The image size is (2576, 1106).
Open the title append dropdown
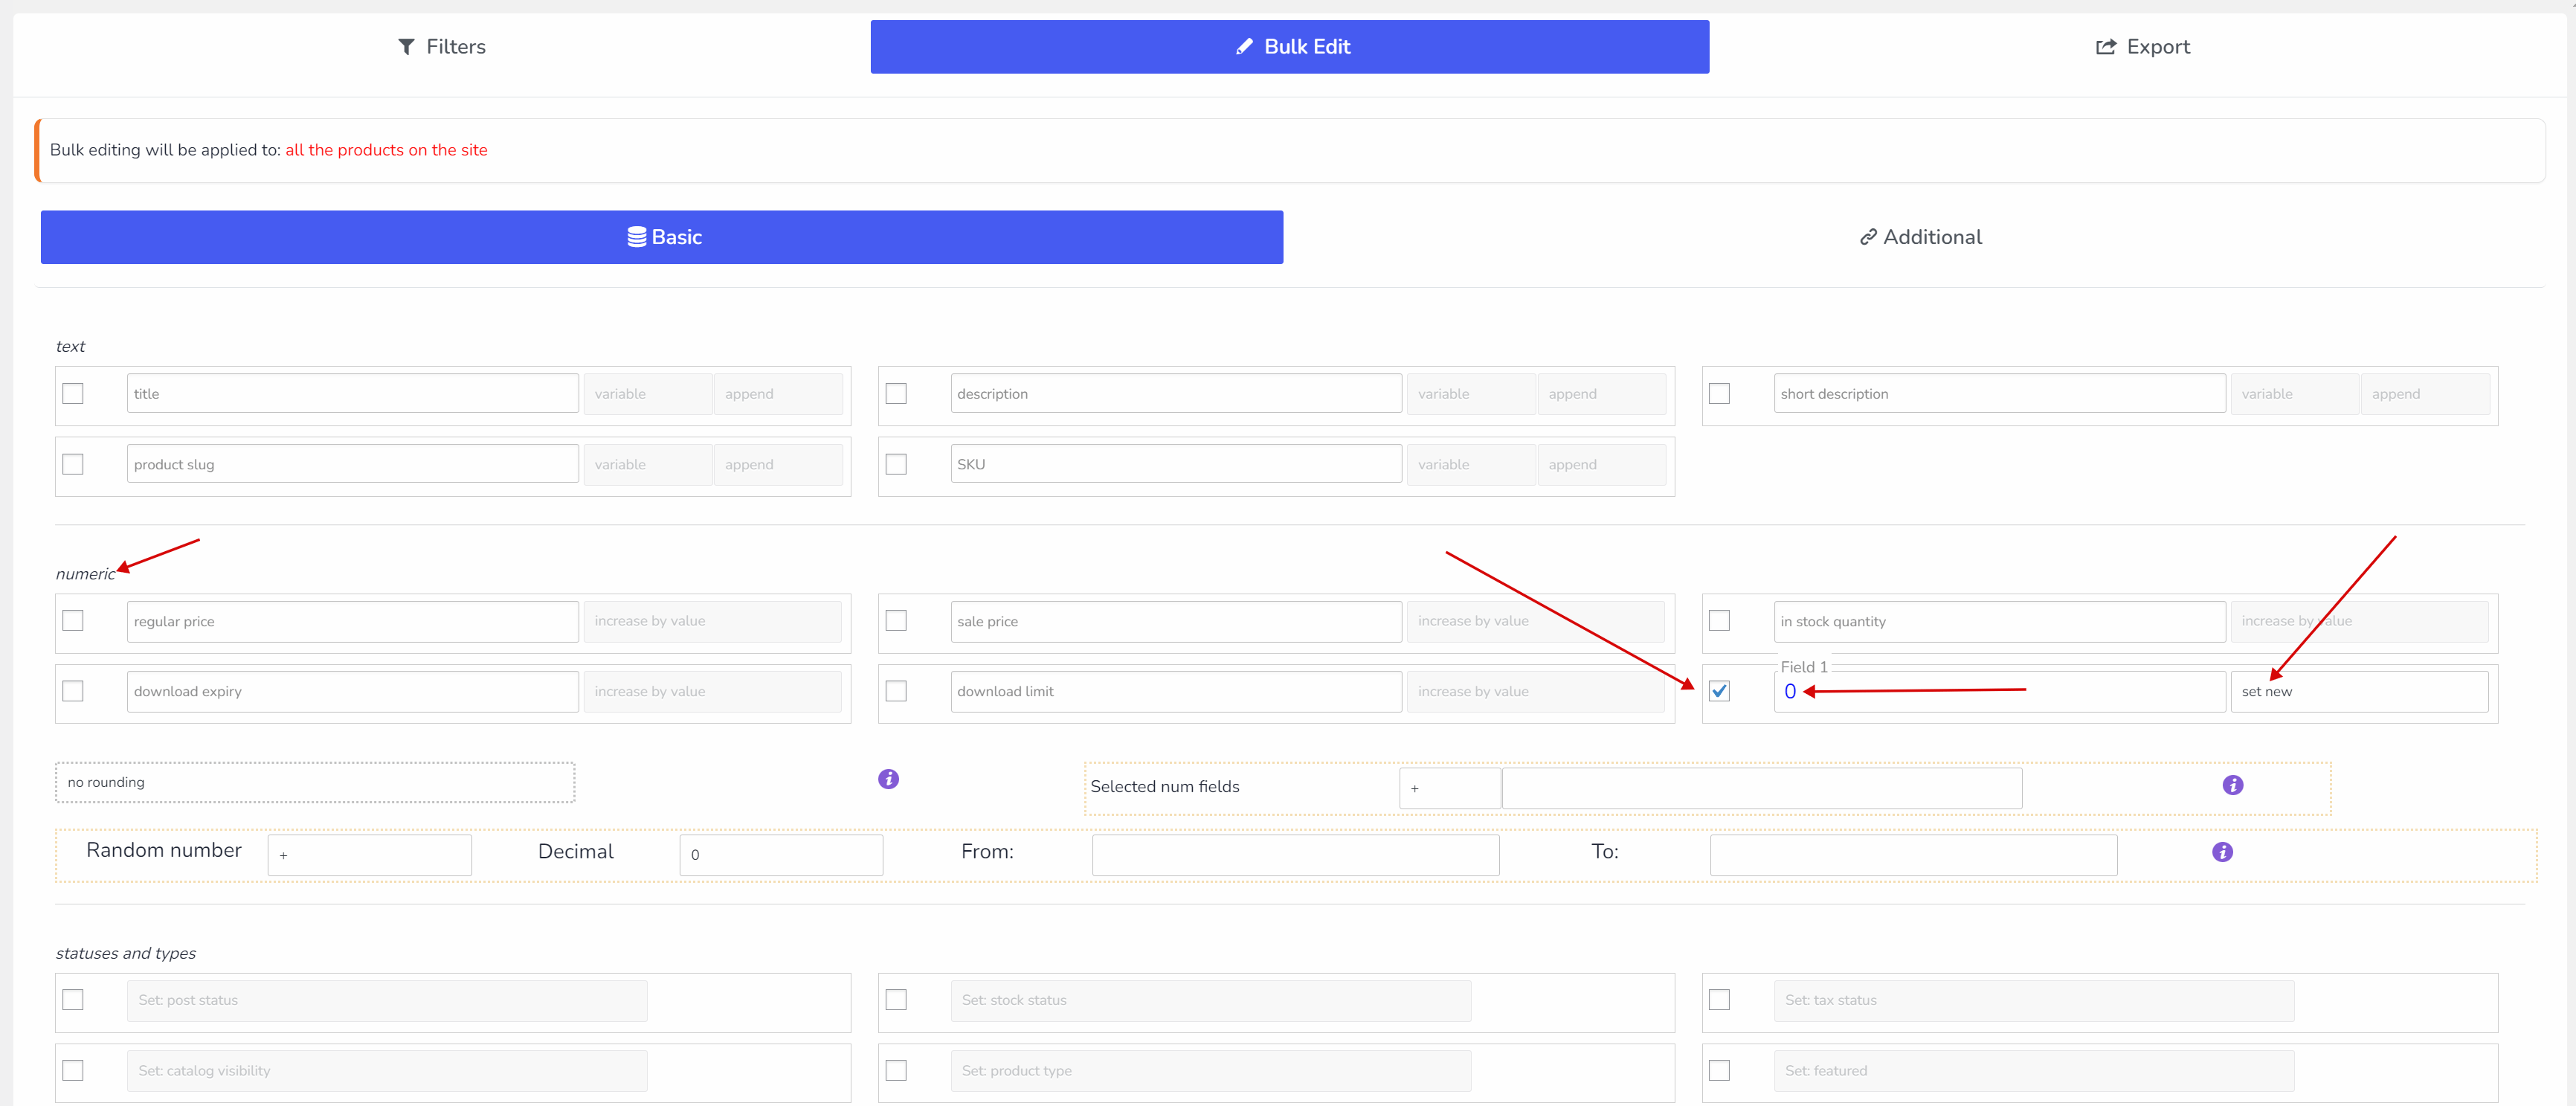click(x=778, y=394)
